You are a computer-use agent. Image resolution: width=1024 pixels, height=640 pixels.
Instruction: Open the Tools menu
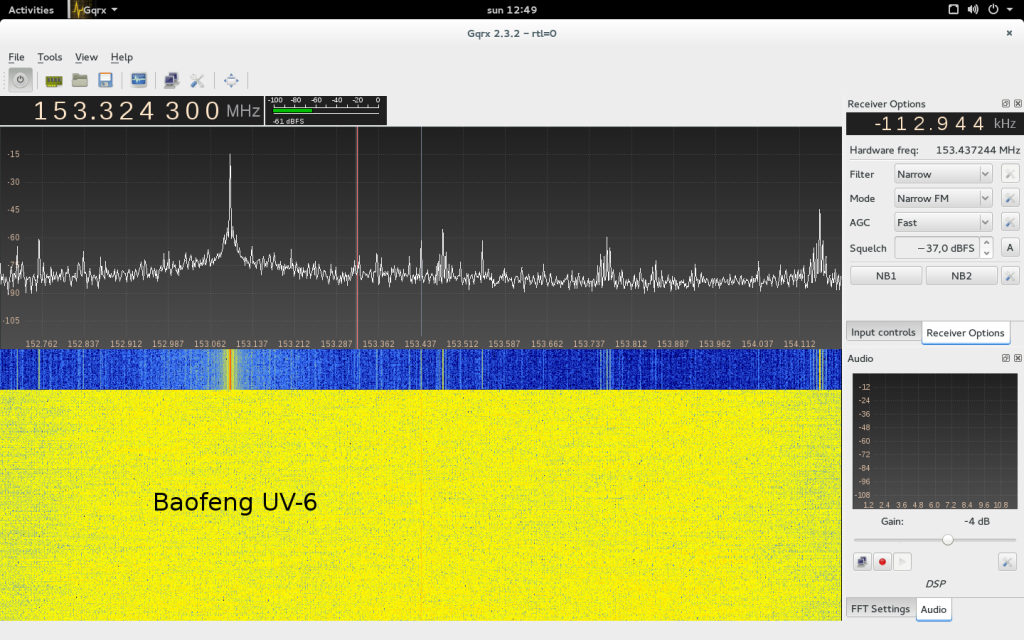50,57
